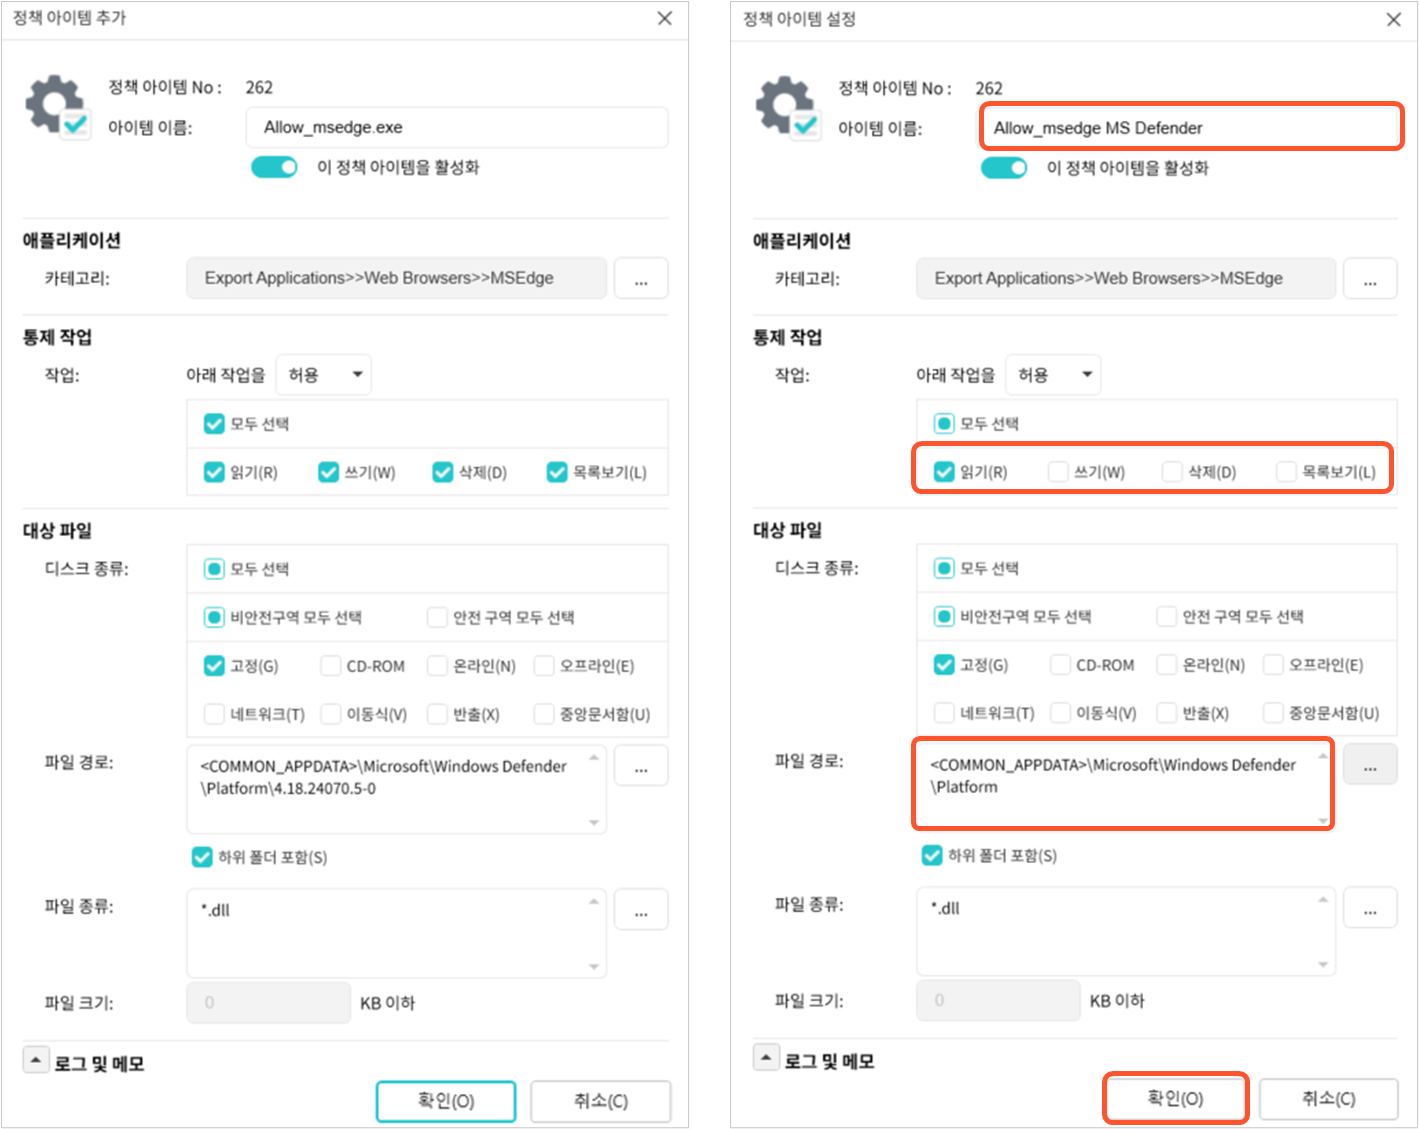Check 이동식(V) in right dialog
This screenshot has width=1419, height=1129.
[x=1060, y=713]
